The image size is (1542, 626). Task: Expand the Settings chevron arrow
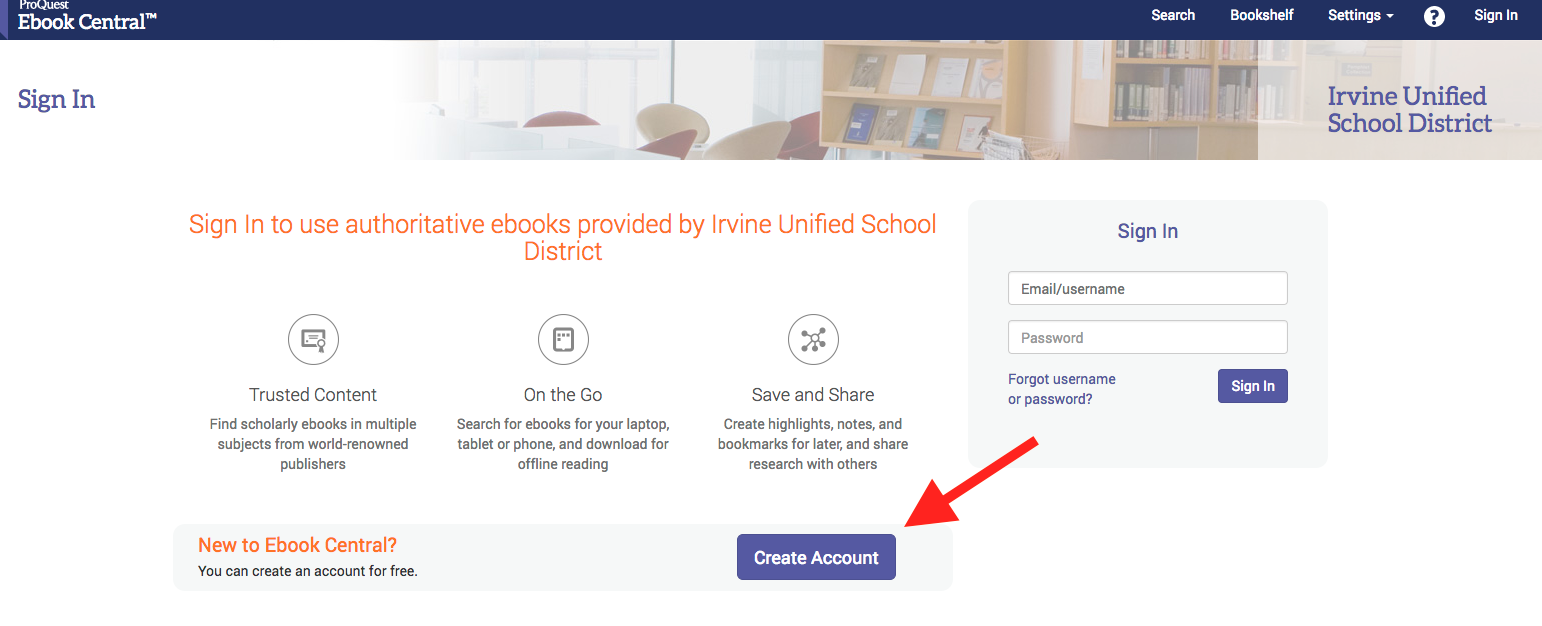pyautogui.click(x=1388, y=16)
